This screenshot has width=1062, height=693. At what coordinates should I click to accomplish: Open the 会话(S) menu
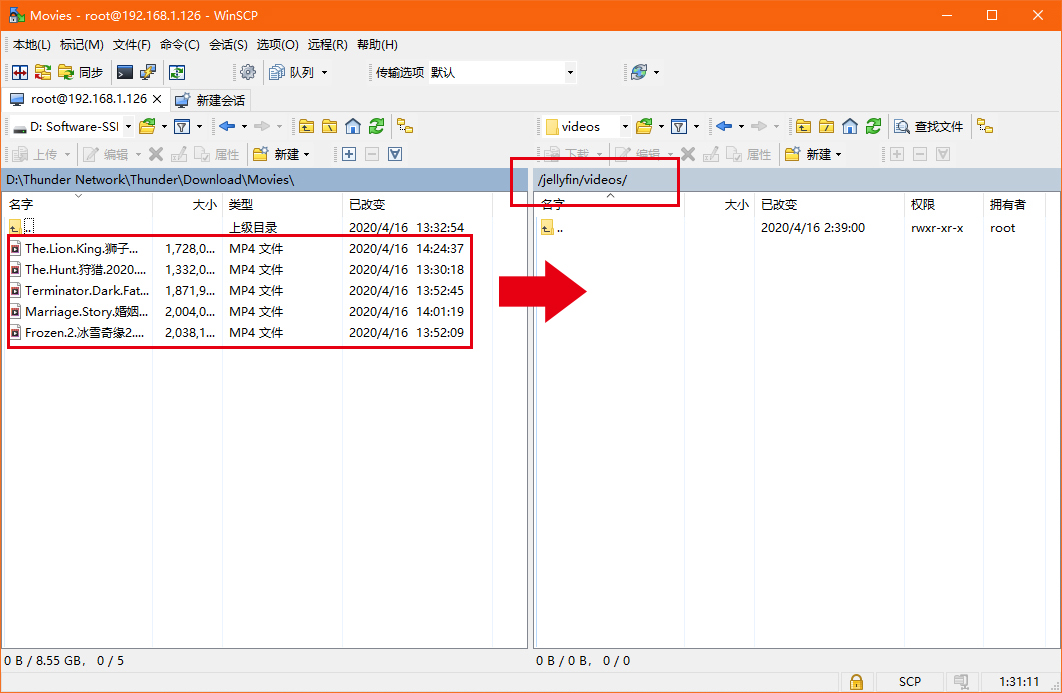click(228, 45)
